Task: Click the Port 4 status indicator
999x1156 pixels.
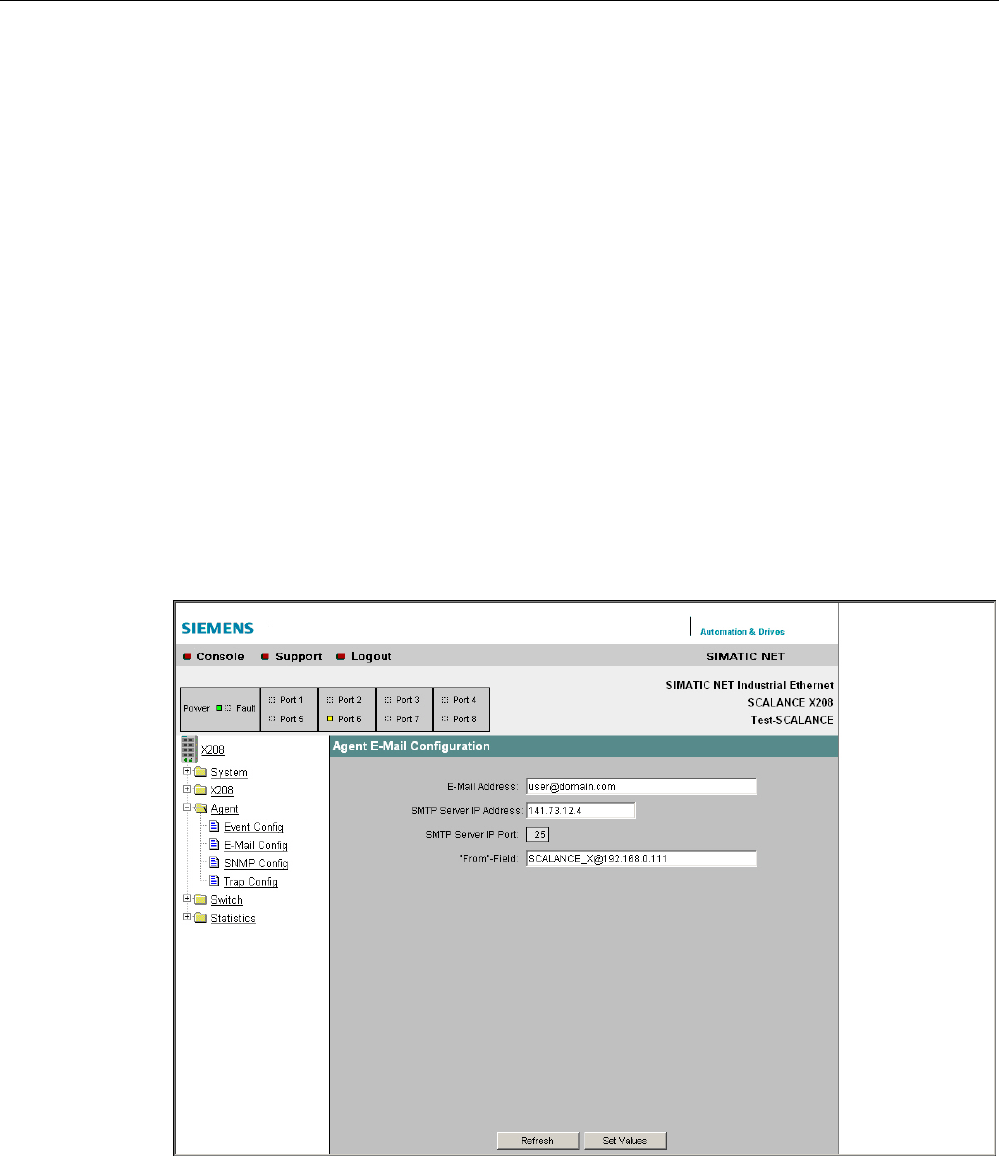Action: (445, 700)
